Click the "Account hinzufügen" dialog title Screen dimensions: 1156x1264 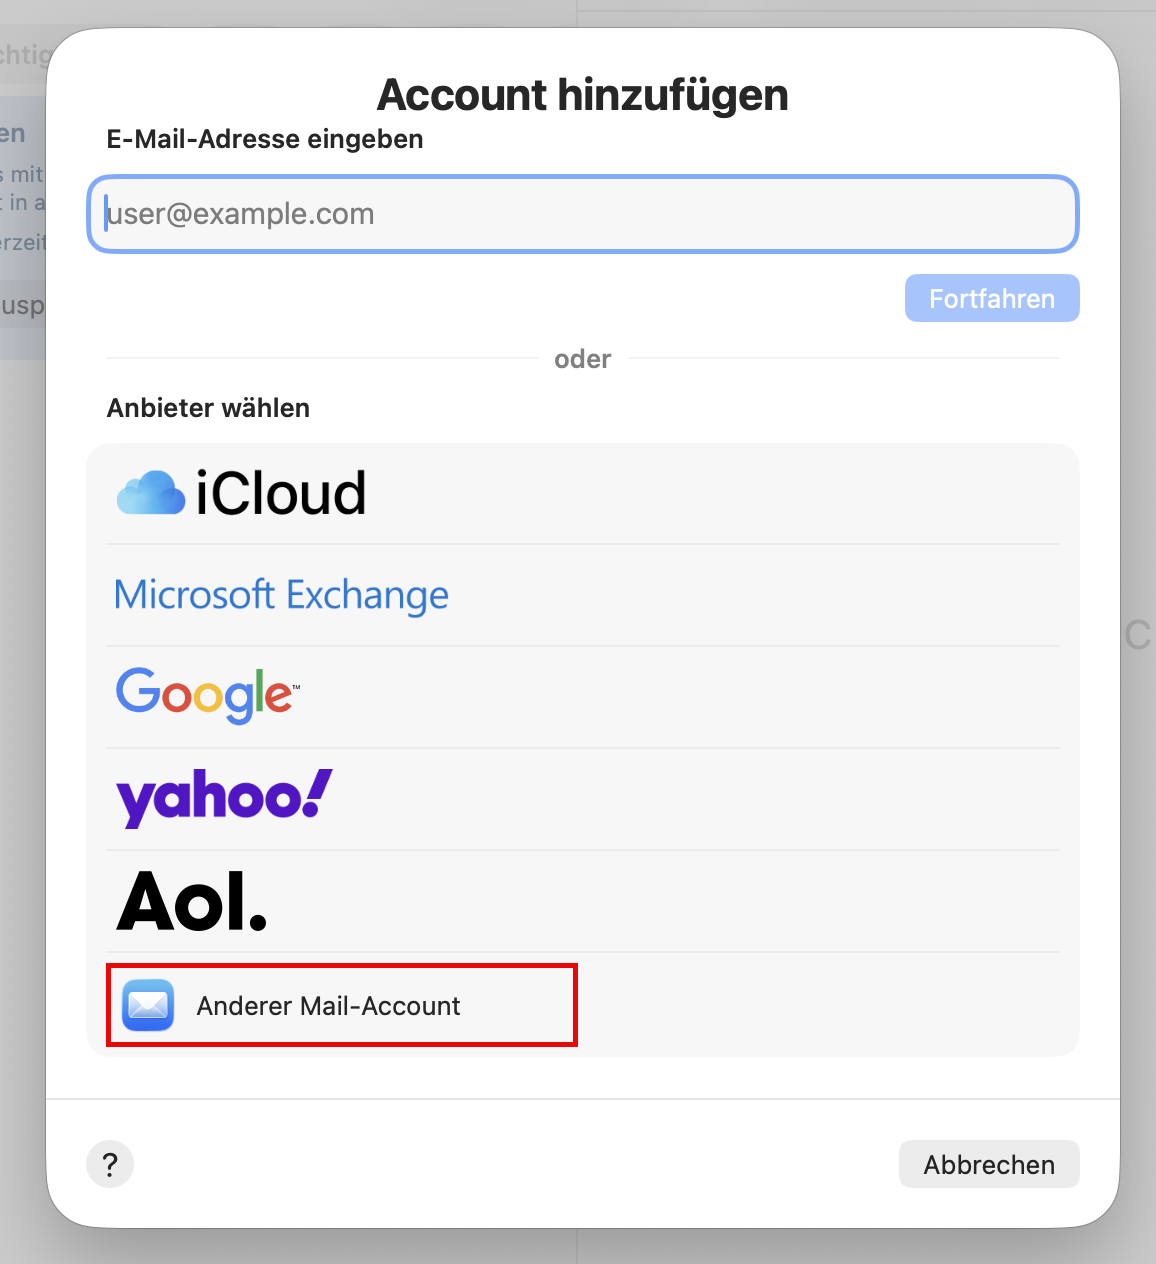(x=582, y=95)
